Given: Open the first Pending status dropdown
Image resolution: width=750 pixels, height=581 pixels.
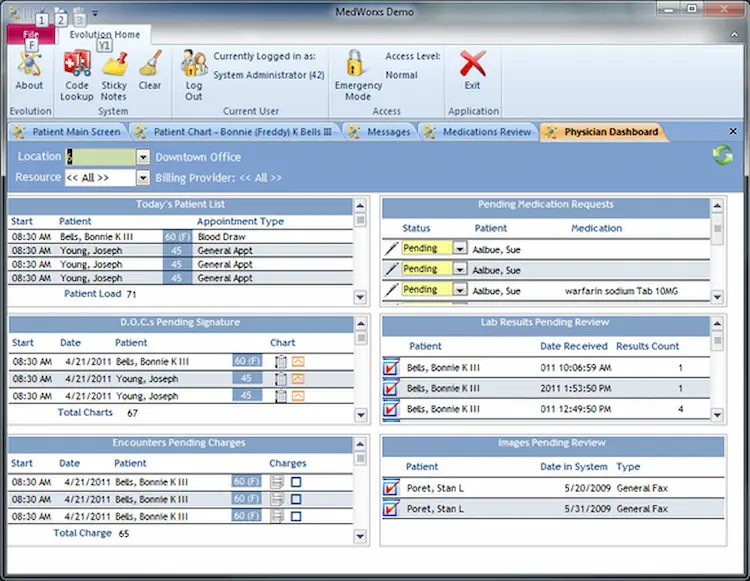Looking at the screenshot, I should pyautogui.click(x=460, y=248).
